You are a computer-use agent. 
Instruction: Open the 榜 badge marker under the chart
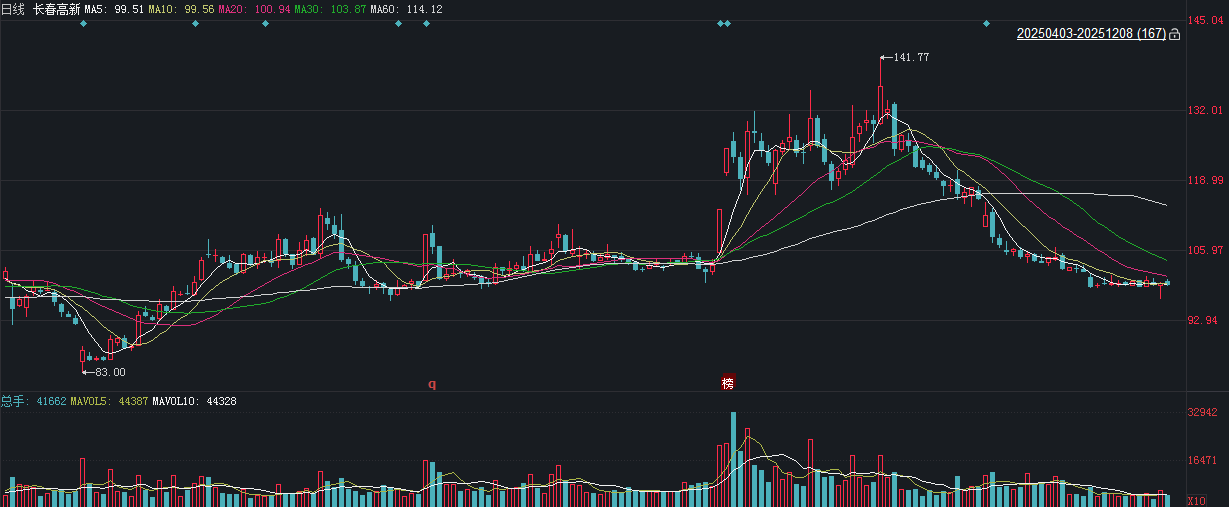coord(728,383)
